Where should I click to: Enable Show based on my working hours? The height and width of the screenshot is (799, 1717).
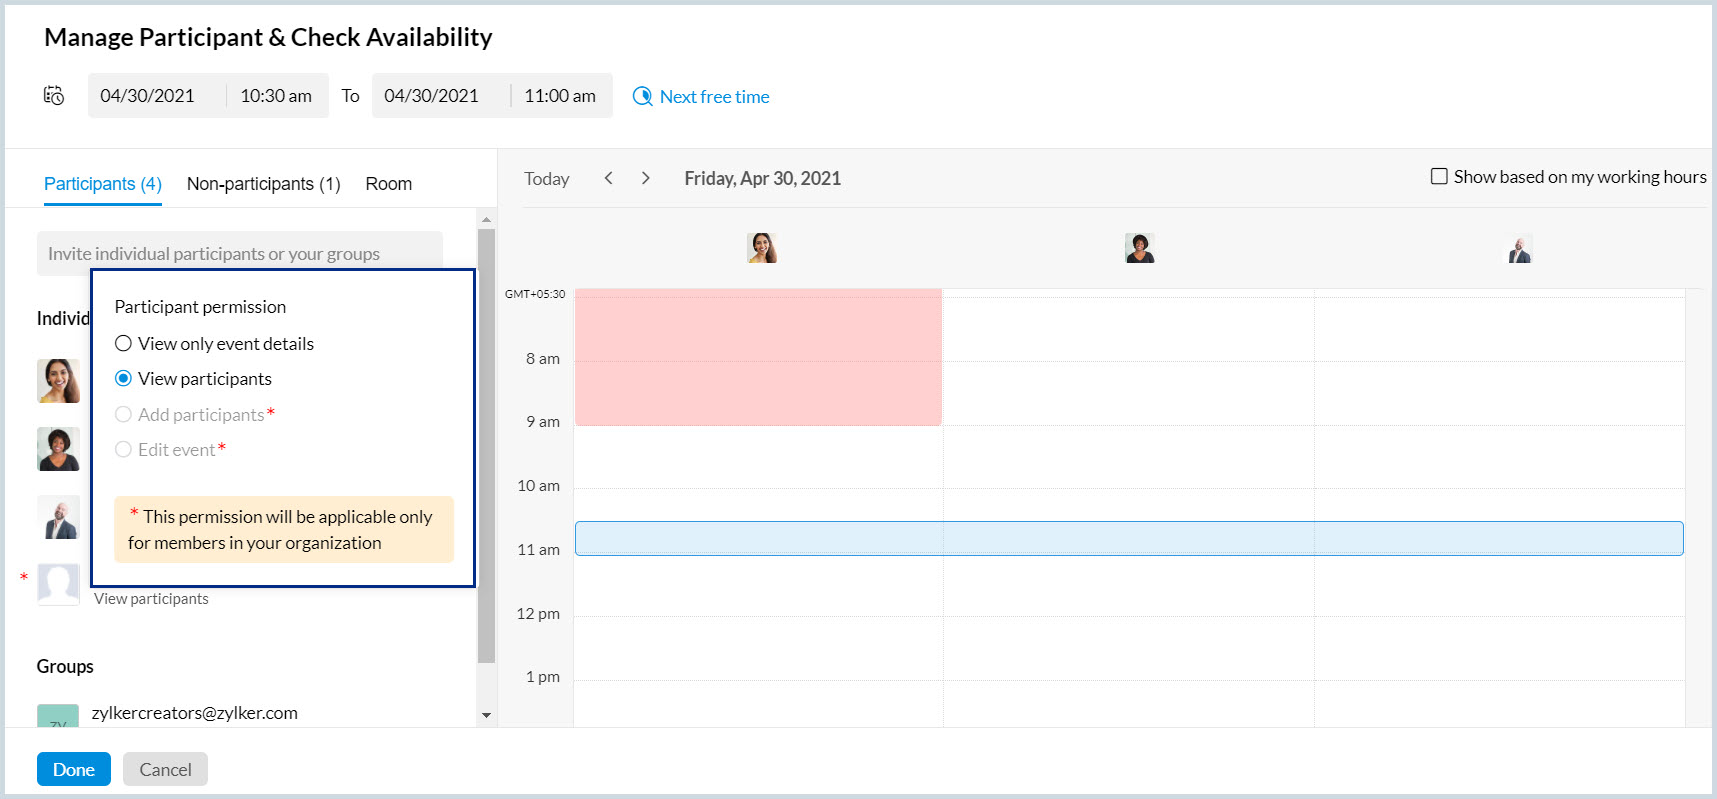click(1439, 177)
